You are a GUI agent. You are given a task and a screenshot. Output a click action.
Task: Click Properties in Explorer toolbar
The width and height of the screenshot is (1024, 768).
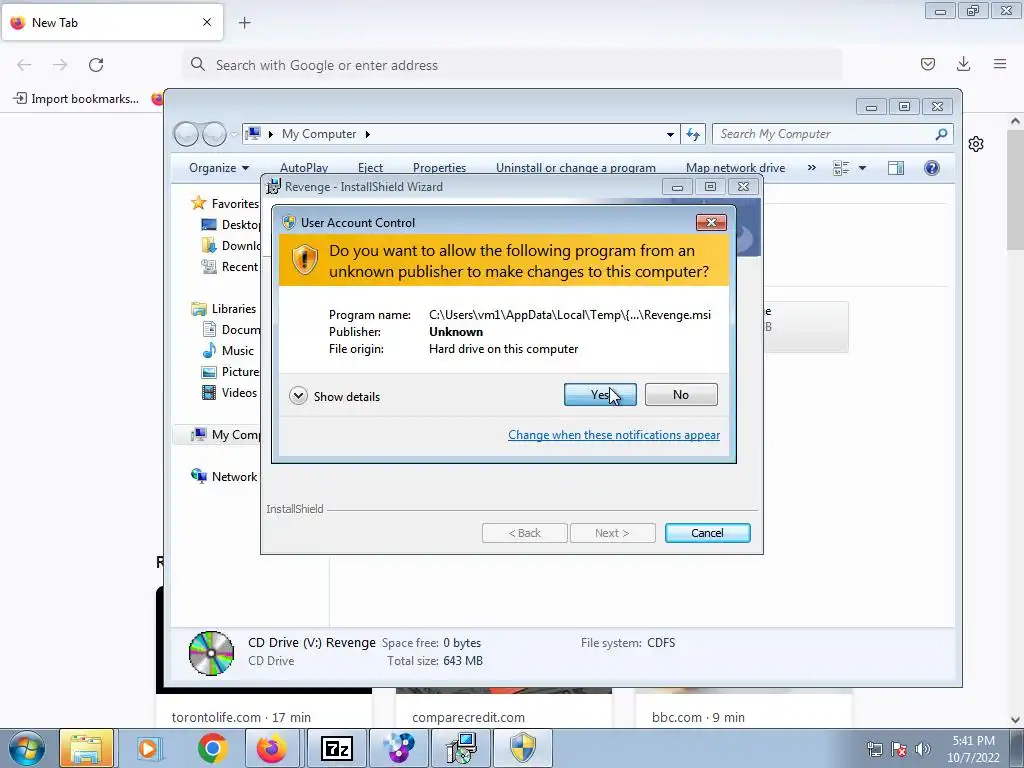[x=440, y=168]
